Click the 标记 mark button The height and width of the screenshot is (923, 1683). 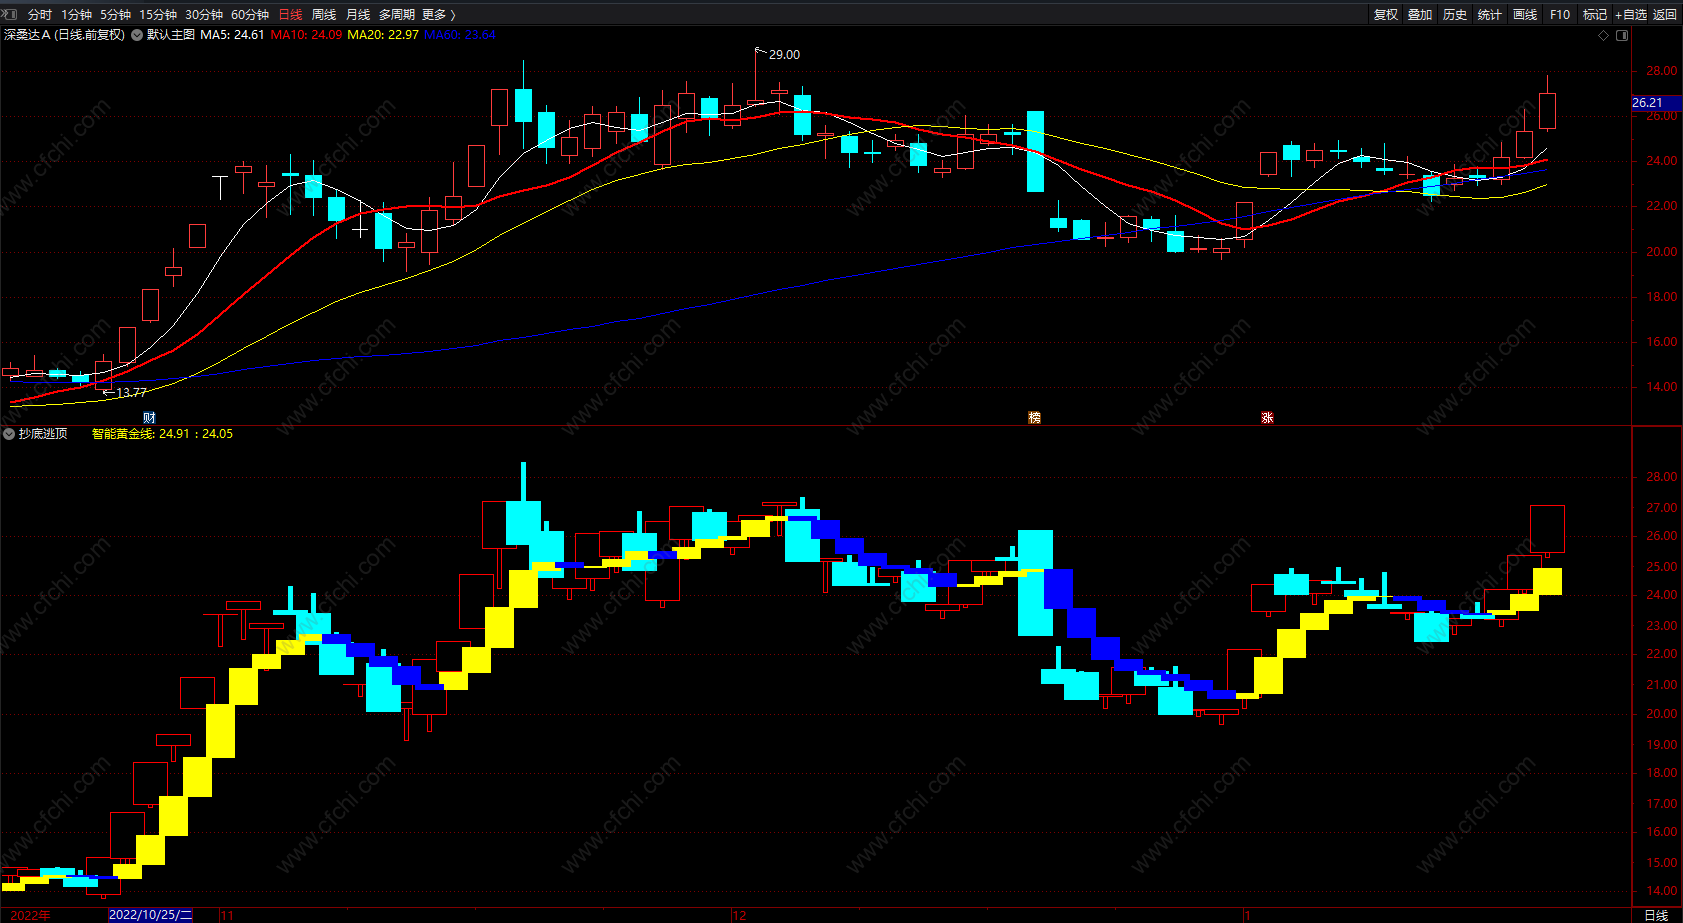pos(1595,15)
